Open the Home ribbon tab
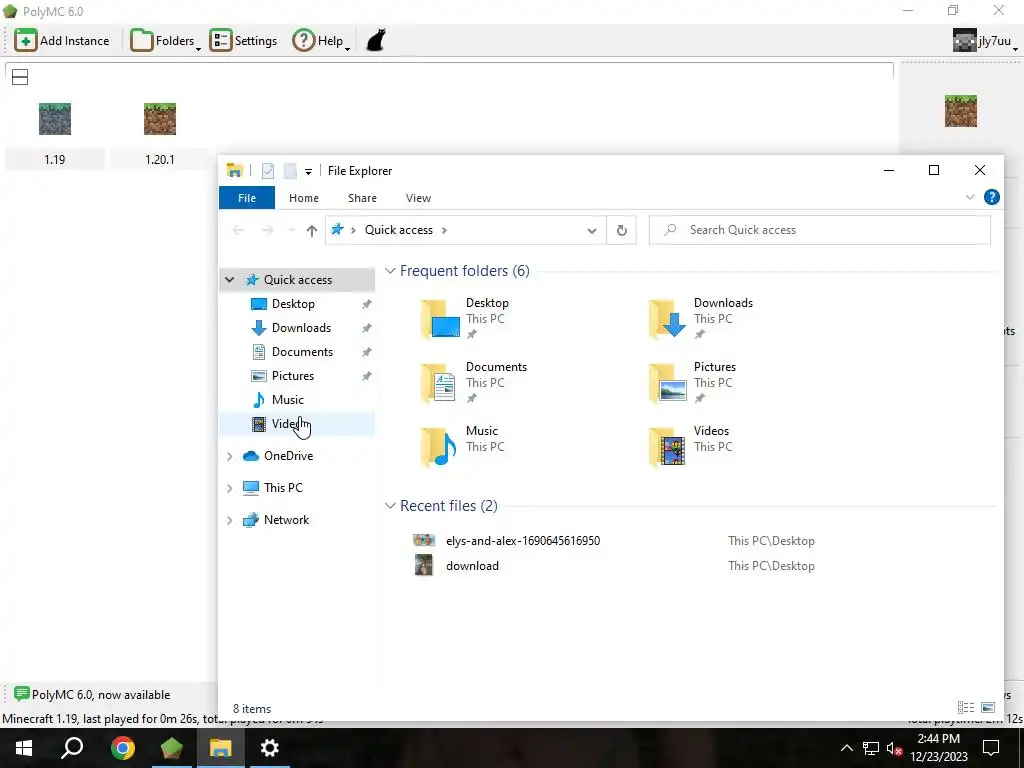Viewport: 1024px width, 768px height. click(x=304, y=198)
